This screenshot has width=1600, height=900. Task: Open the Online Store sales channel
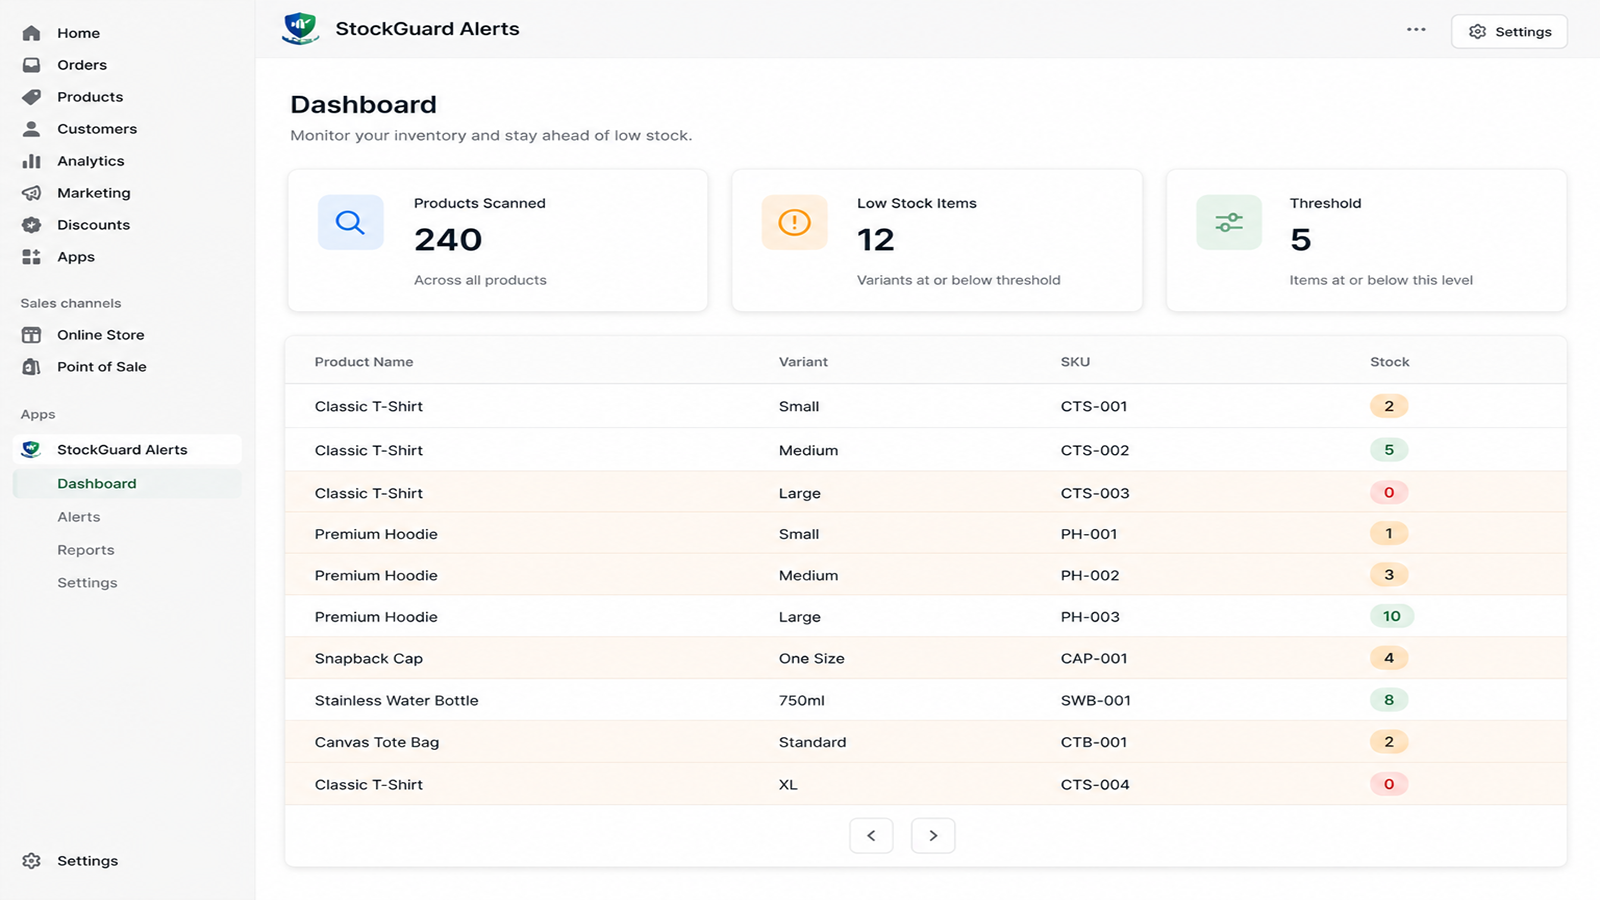(100, 335)
